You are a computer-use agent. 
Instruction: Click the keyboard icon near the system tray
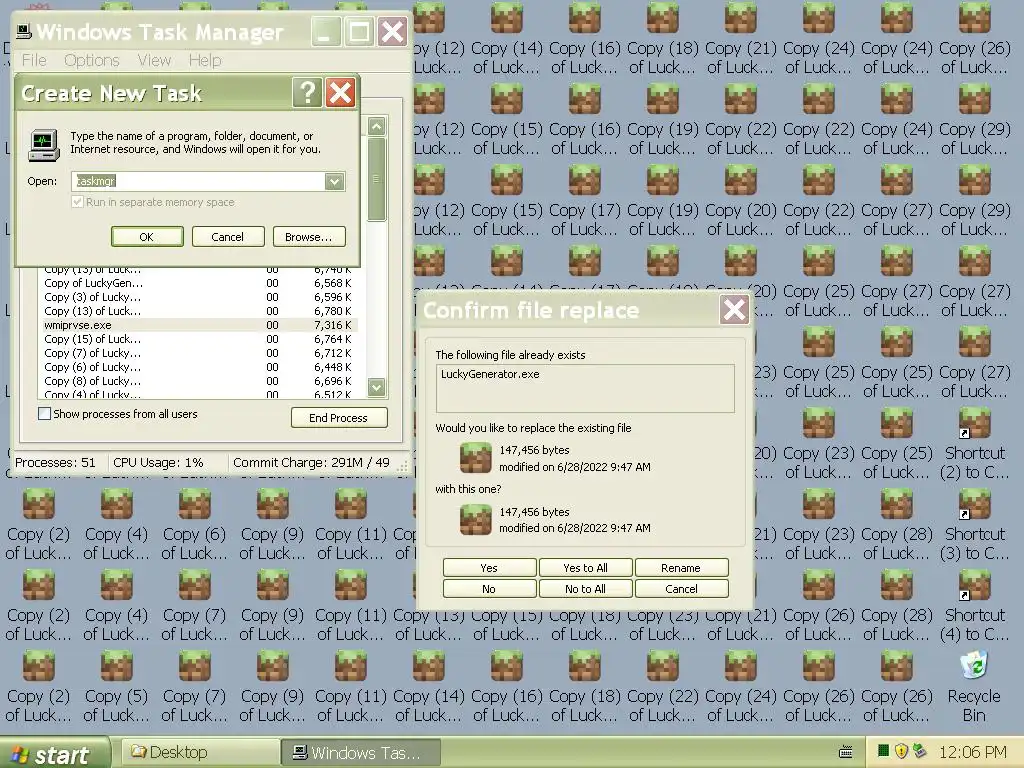point(846,752)
